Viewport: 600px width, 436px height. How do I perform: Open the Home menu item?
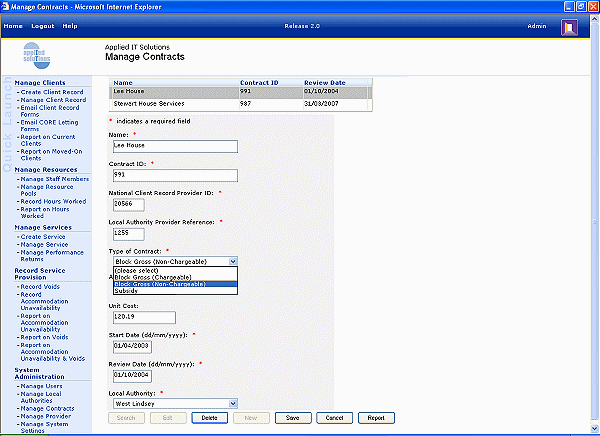pyautogui.click(x=13, y=25)
